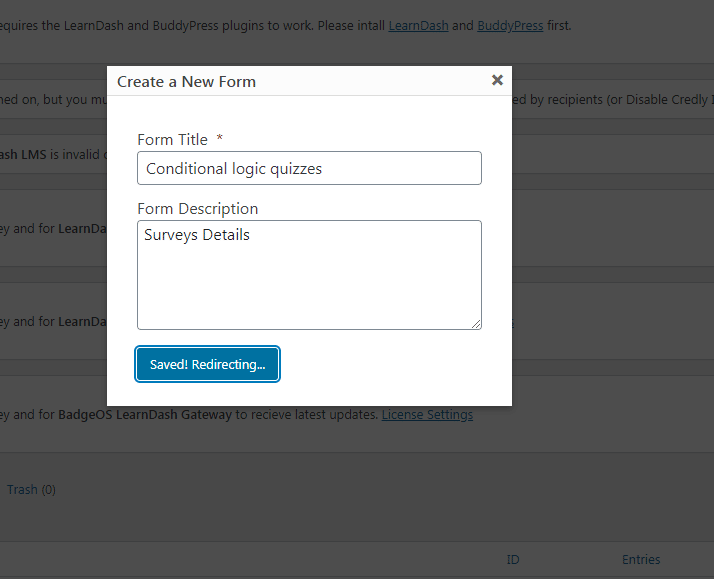Click the Form Description label

point(198,209)
